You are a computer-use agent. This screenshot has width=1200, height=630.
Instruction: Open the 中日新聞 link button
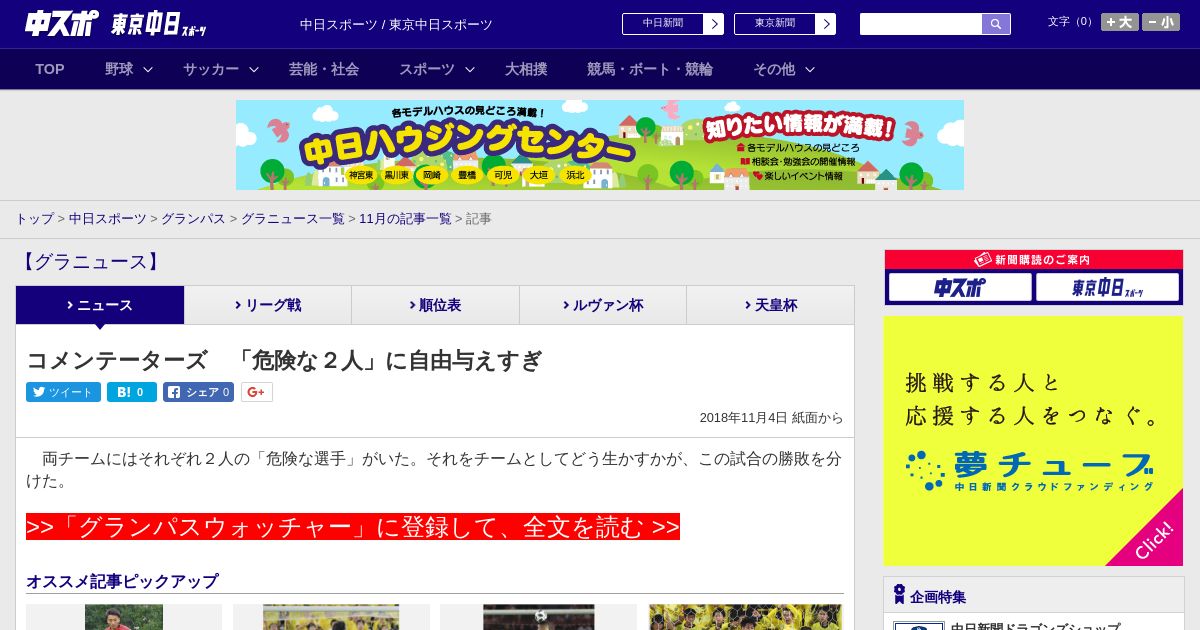663,24
